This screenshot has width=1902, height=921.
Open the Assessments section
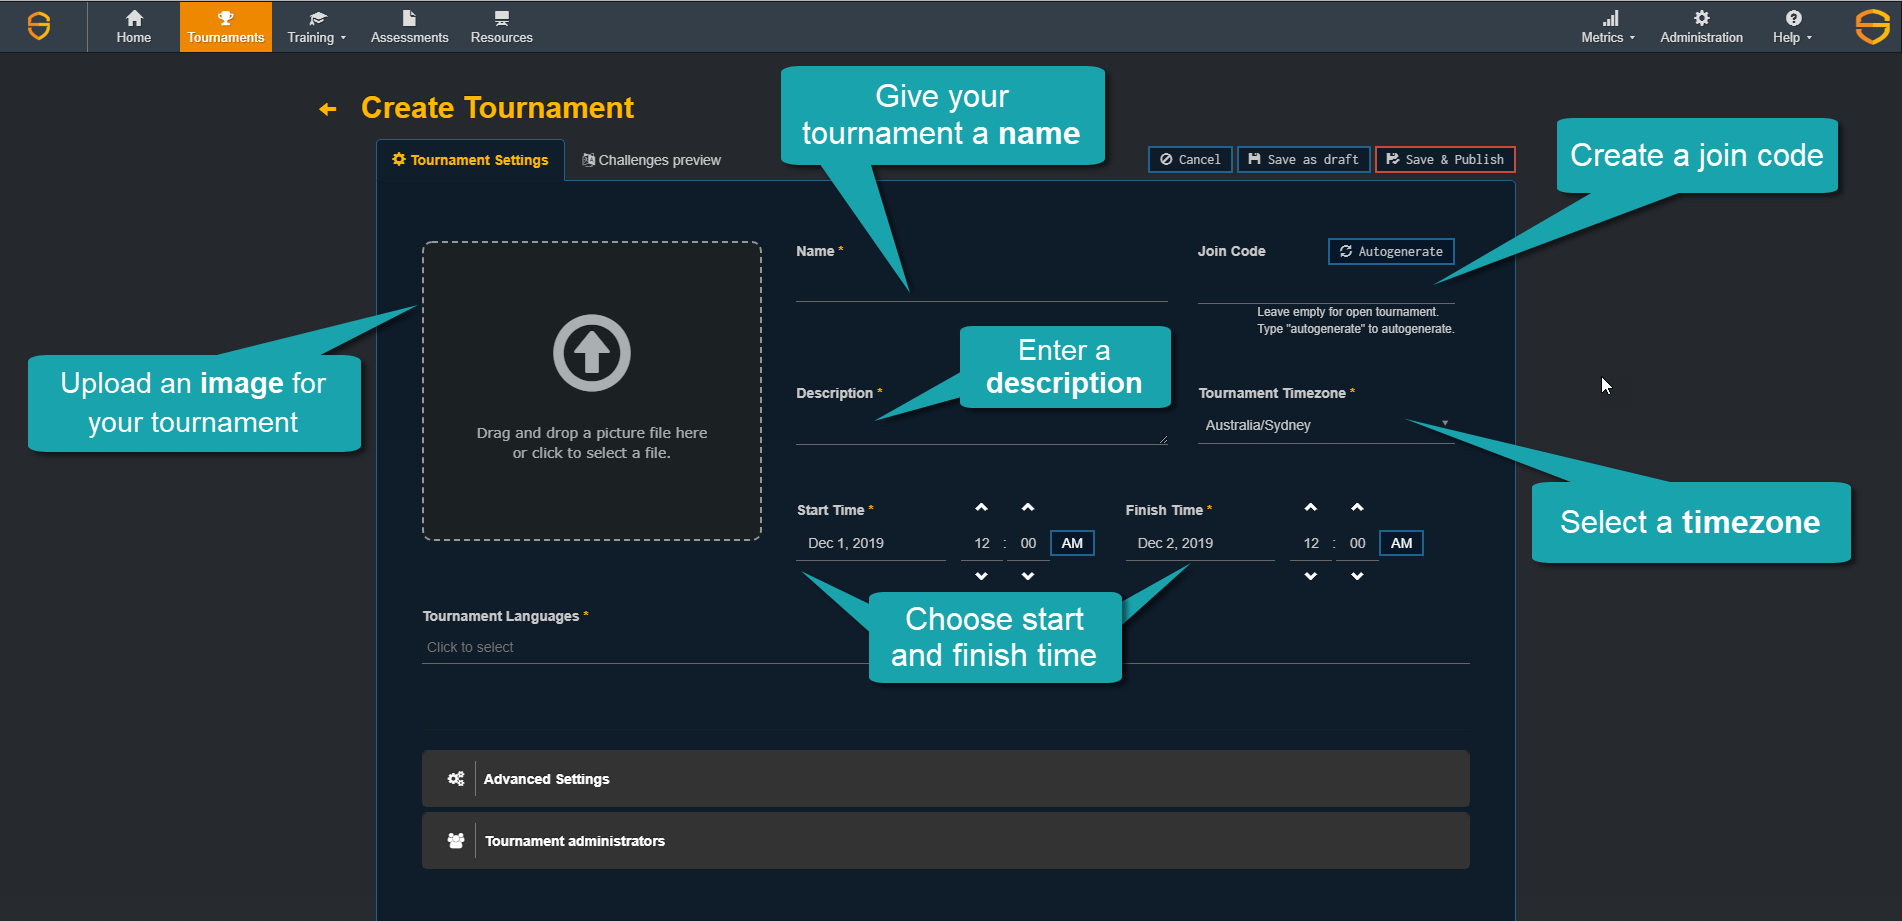tap(408, 25)
